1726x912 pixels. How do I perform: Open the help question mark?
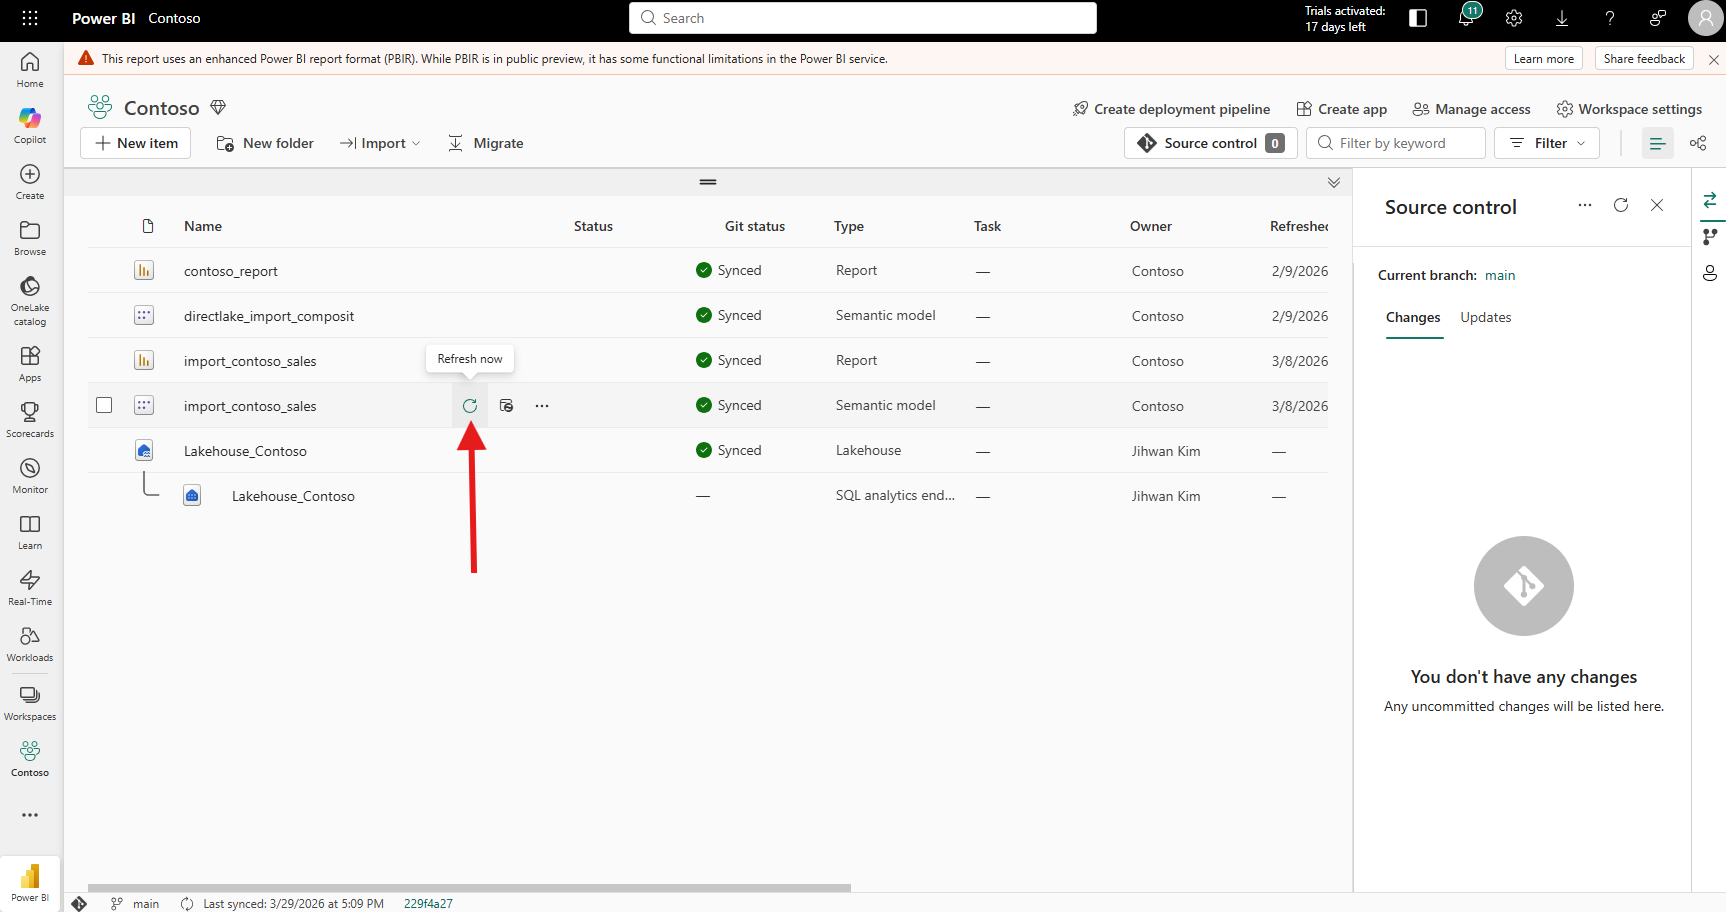[x=1610, y=18]
